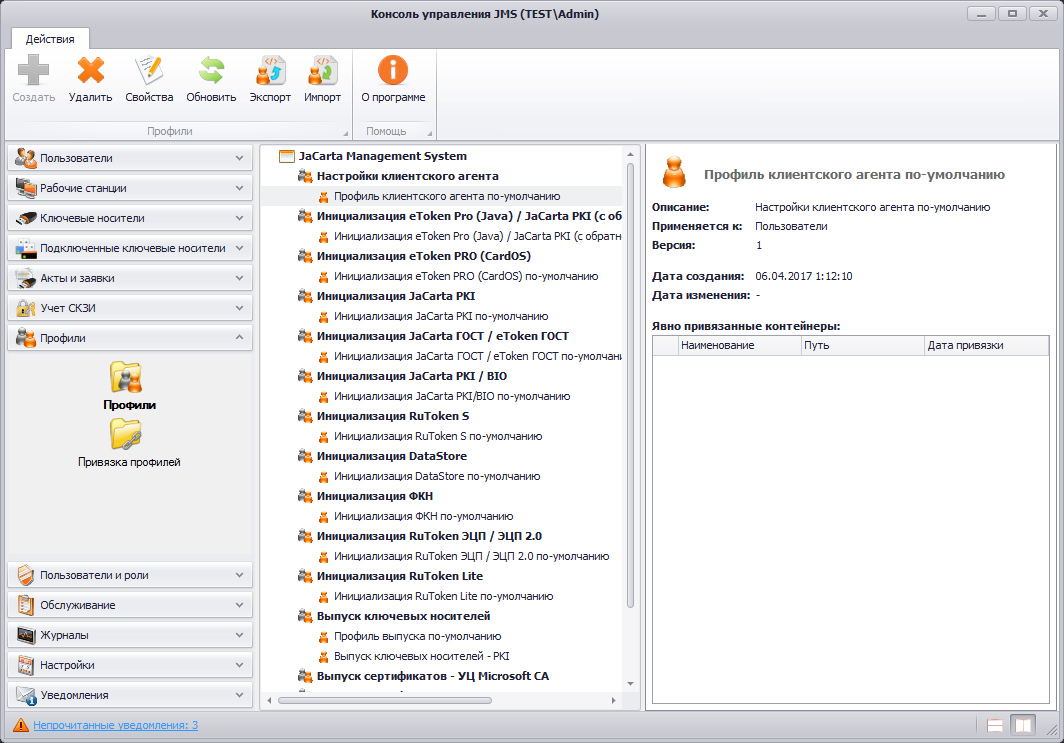
Task: Click the Учет СКЗИ lock icon
Action: [26, 308]
